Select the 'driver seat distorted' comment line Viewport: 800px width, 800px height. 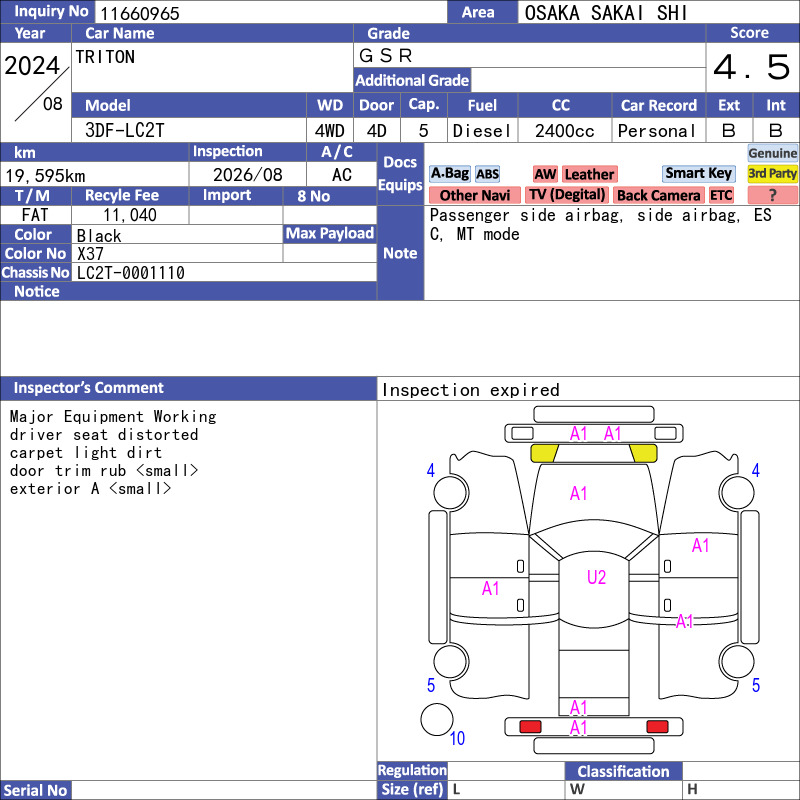click(104, 435)
